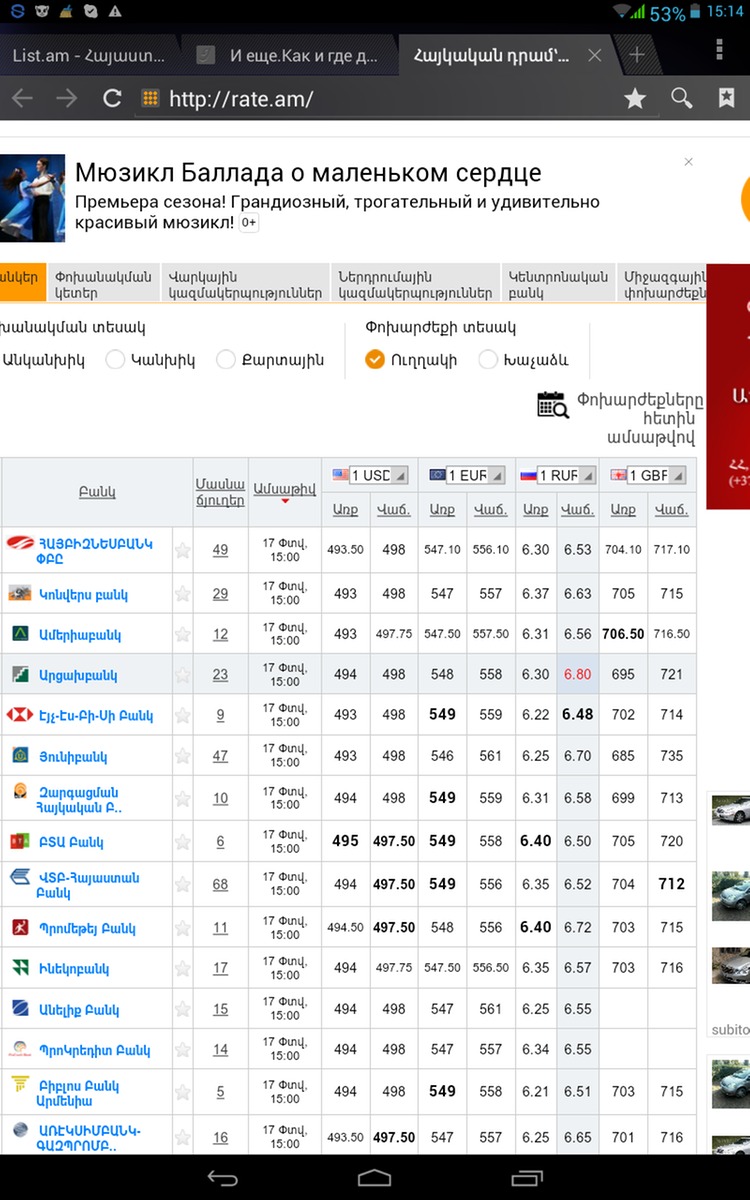Select the Անկանխիկ radio option
Viewport: 750px width, 1200px height.
[42, 360]
